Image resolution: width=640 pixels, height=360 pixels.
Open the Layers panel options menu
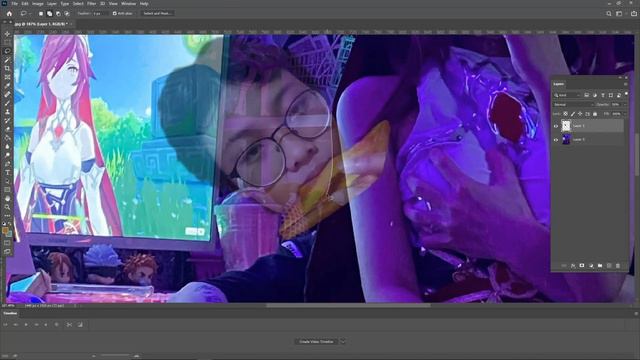(625, 84)
